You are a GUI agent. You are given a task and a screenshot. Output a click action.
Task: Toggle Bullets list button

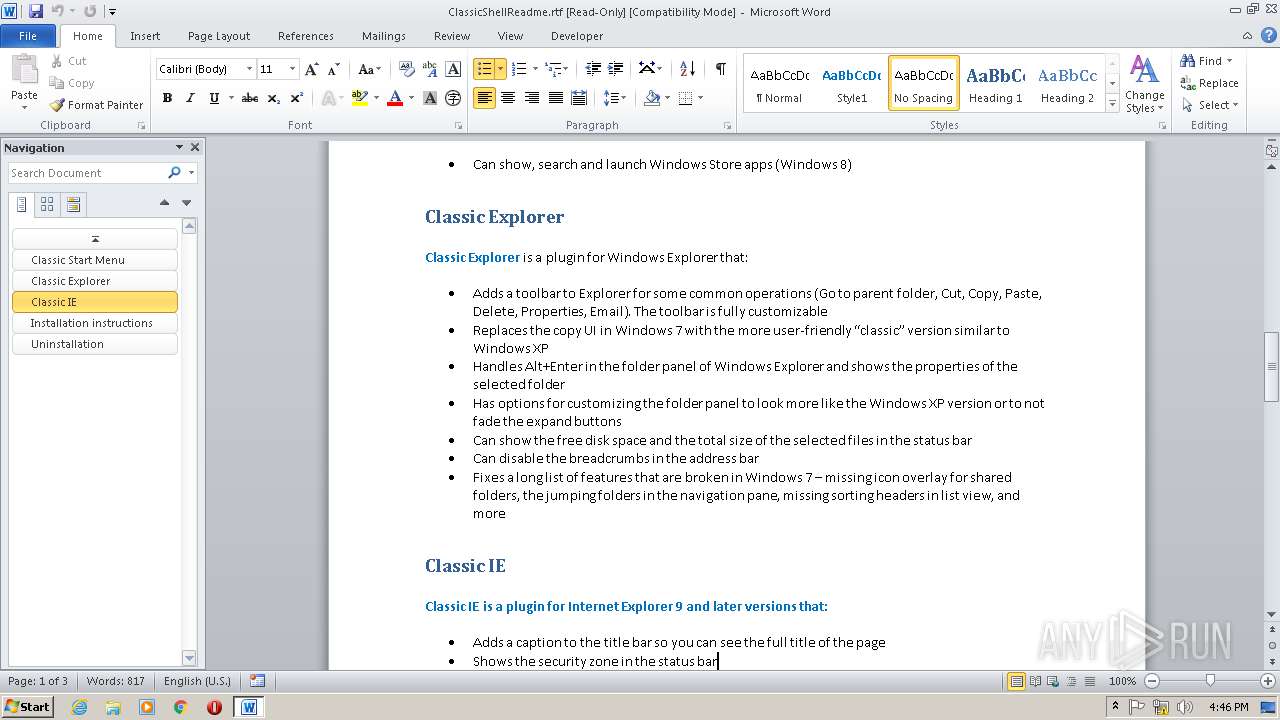click(x=484, y=69)
